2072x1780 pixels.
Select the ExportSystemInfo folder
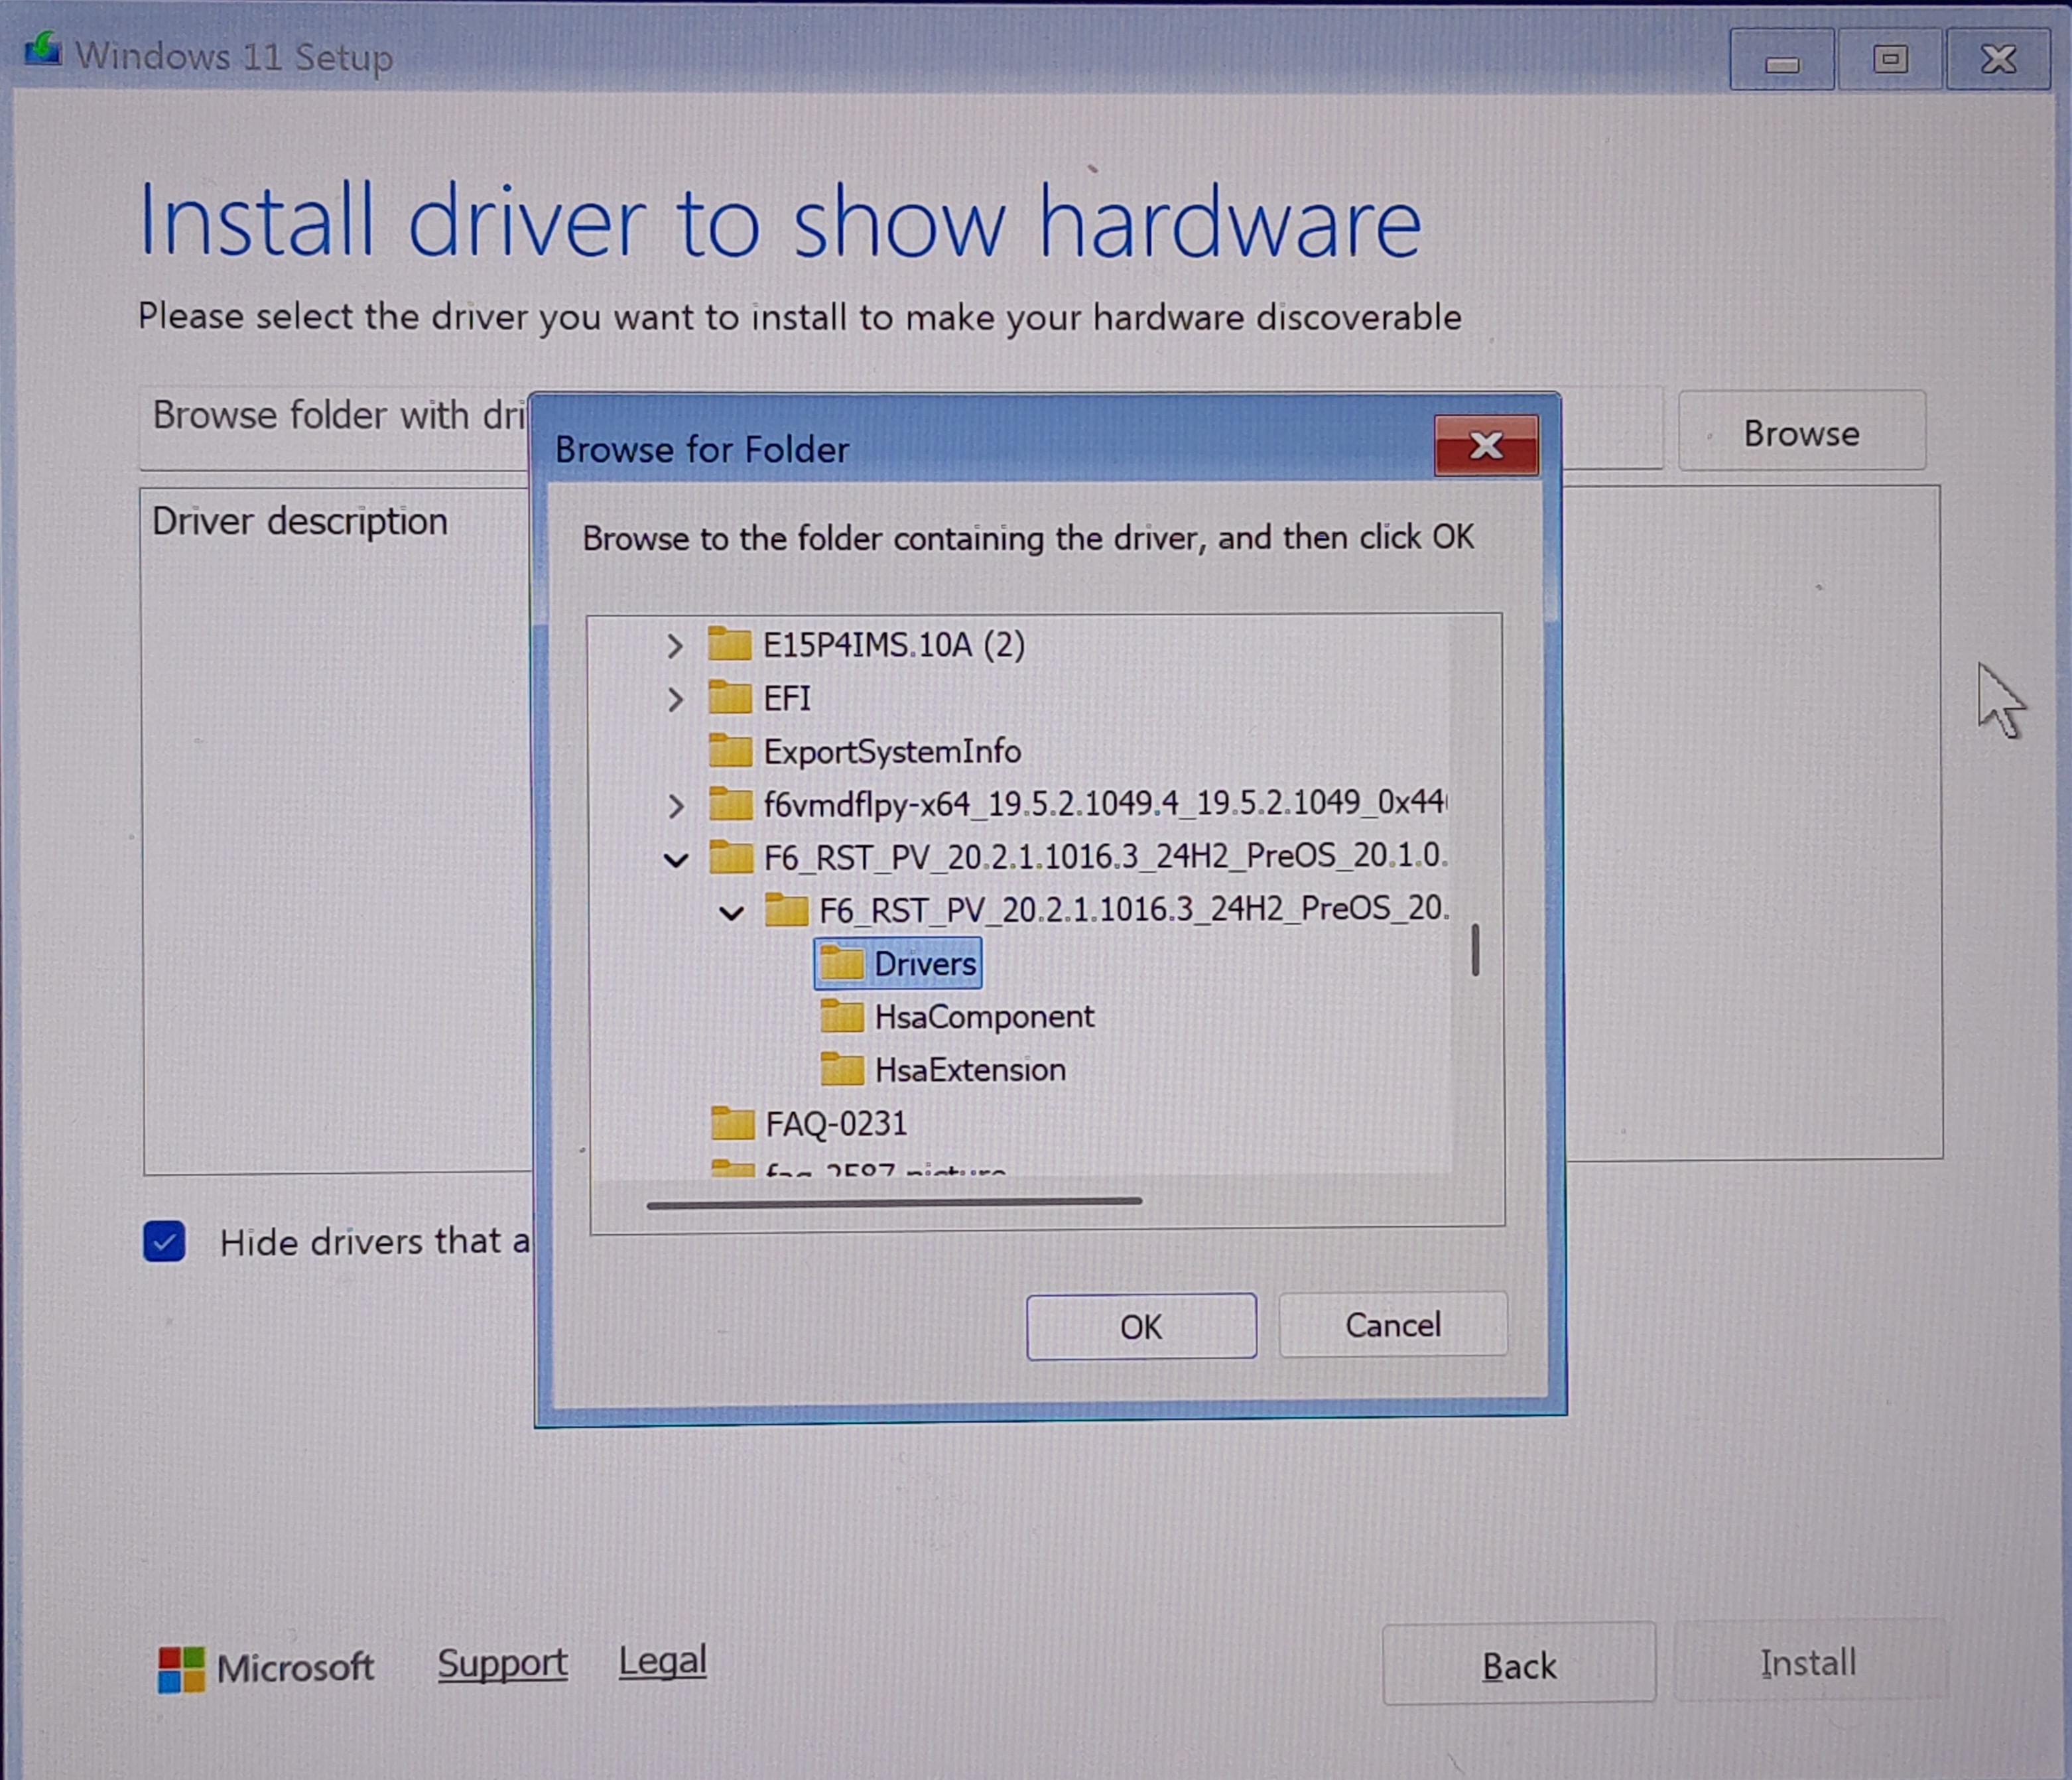[892, 751]
